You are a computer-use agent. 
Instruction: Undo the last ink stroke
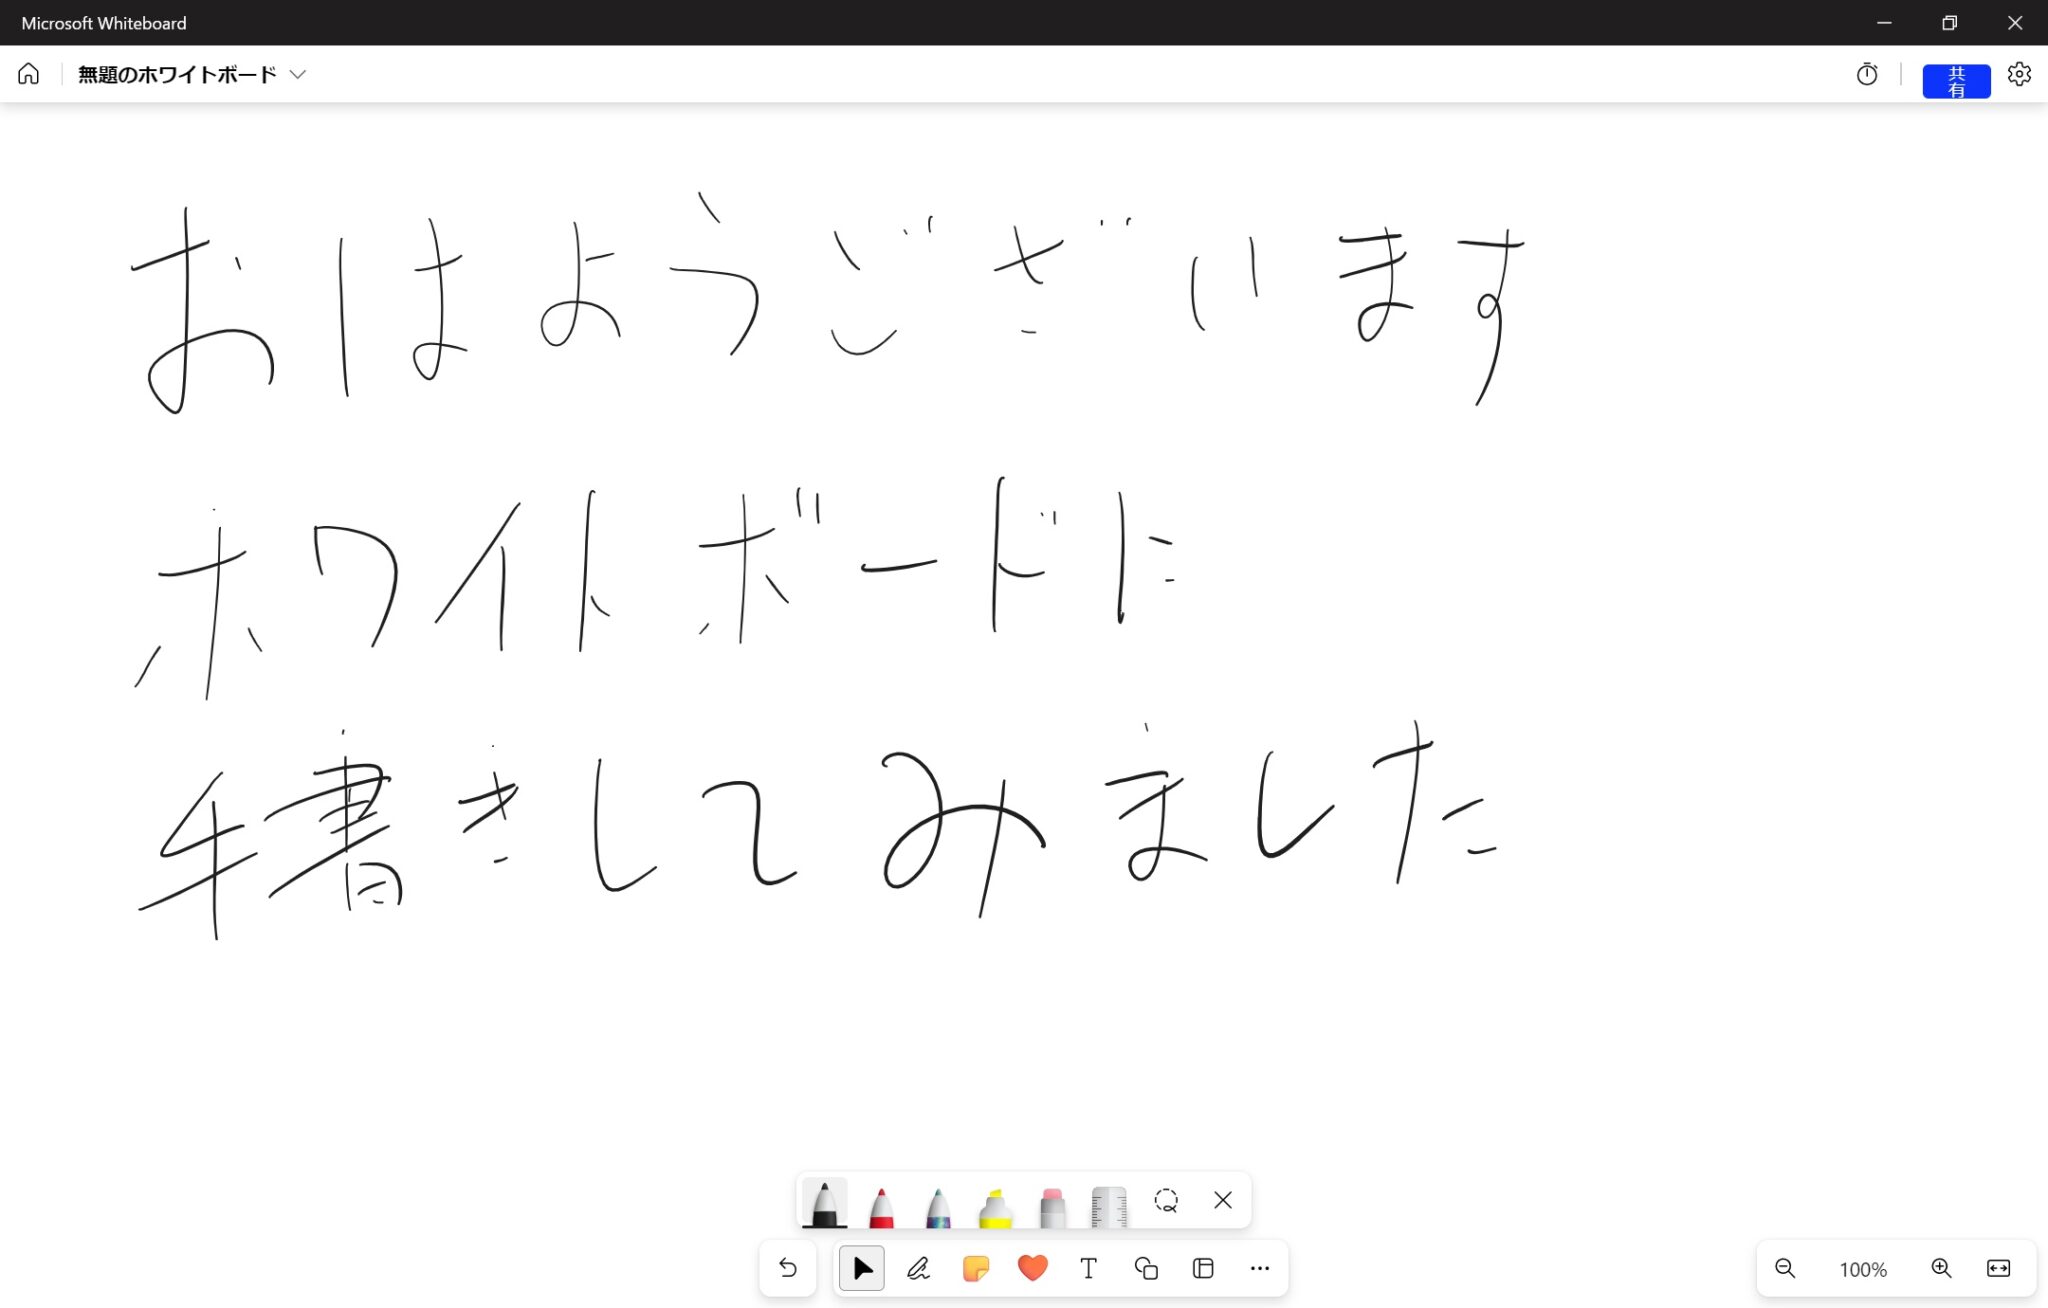point(788,1268)
